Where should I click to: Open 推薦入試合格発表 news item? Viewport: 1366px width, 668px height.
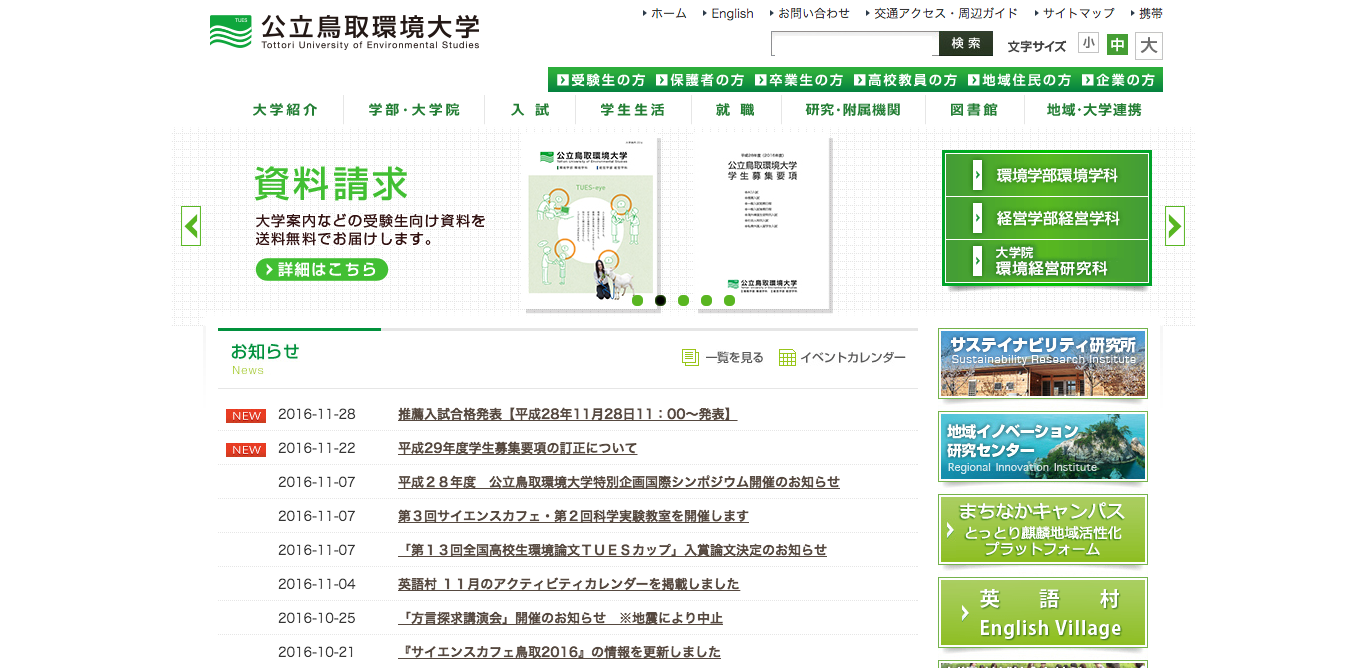(x=567, y=414)
